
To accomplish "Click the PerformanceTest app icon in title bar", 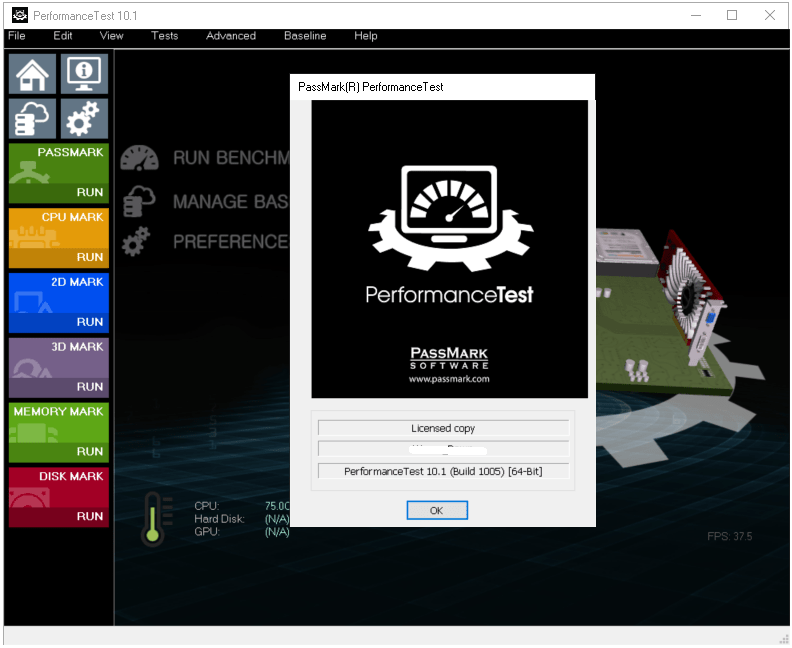I will (20, 16).
